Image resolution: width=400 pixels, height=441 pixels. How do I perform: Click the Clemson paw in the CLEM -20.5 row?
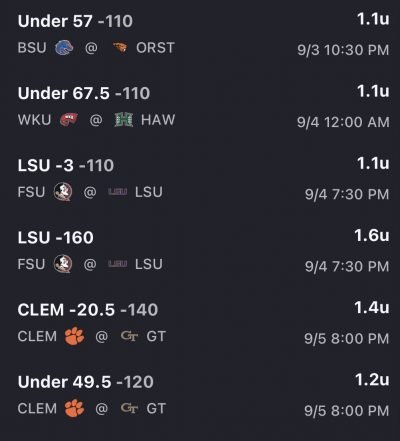click(74, 336)
